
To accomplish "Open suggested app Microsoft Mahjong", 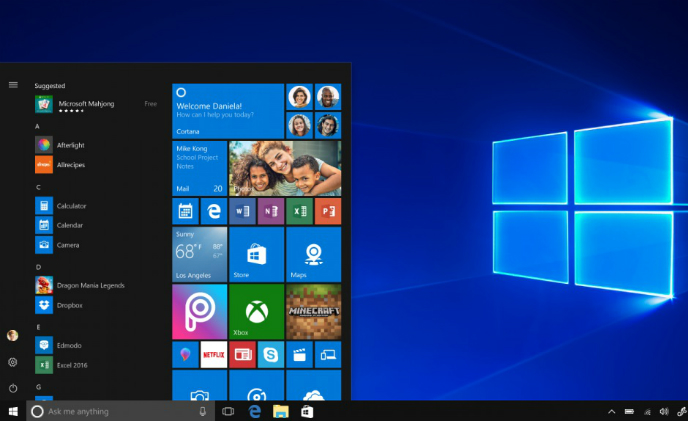I will [x=96, y=104].
